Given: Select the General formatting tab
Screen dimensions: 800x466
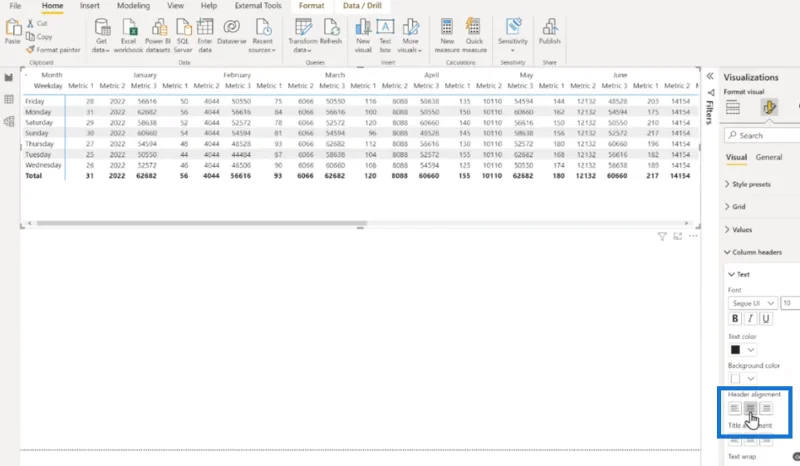Looking at the screenshot, I should 769,157.
